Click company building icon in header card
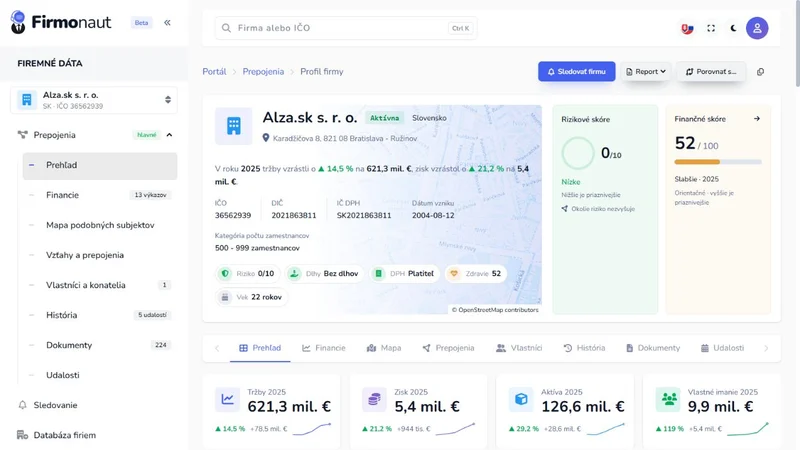 coord(234,126)
